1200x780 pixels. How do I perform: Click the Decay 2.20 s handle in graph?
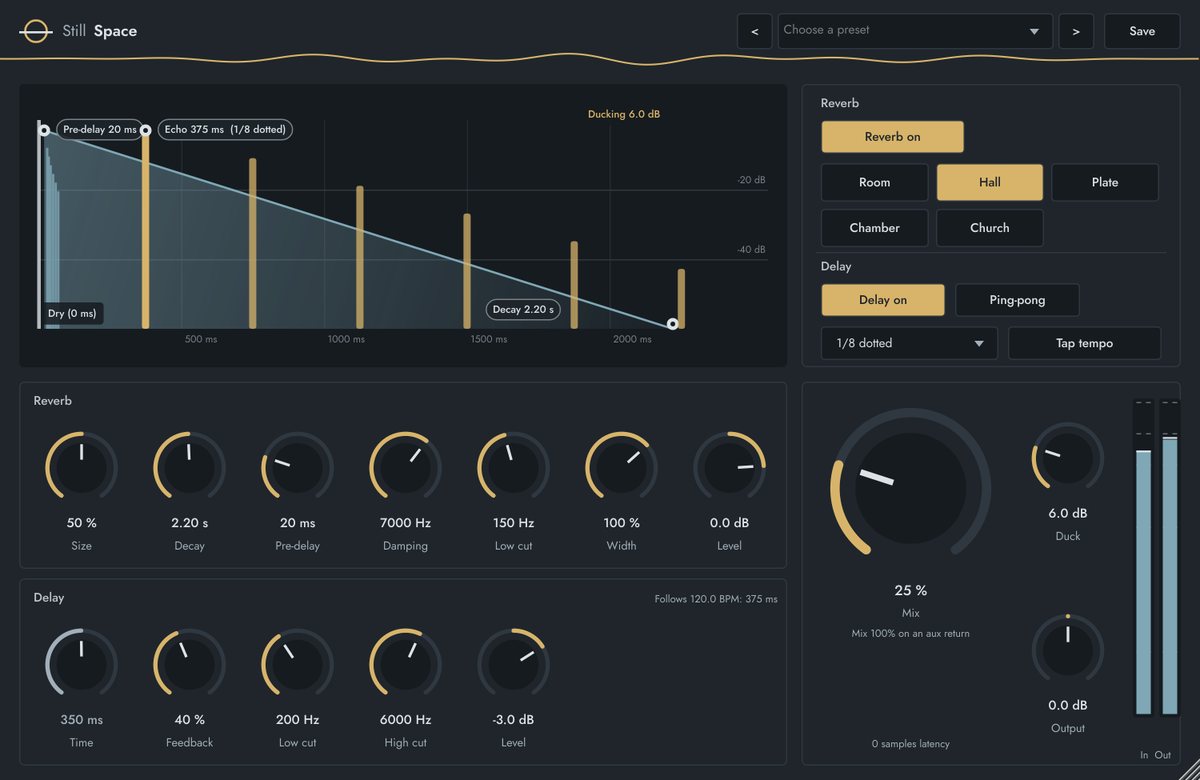pos(673,324)
